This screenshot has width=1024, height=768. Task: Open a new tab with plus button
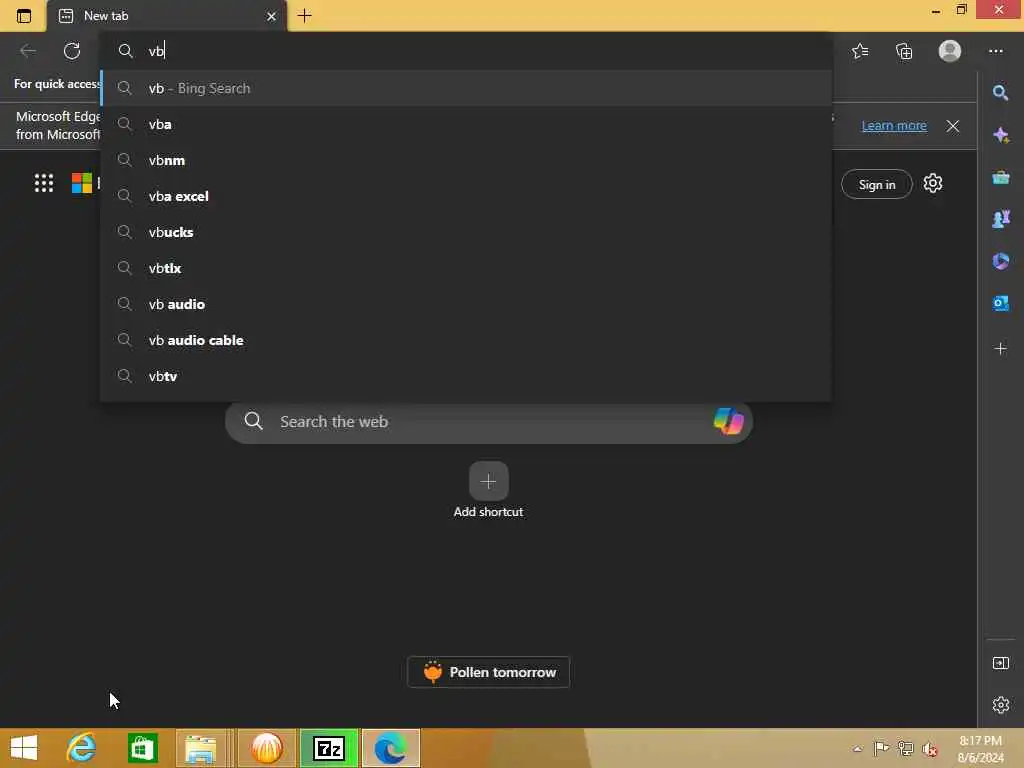pyautogui.click(x=304, y=16)
